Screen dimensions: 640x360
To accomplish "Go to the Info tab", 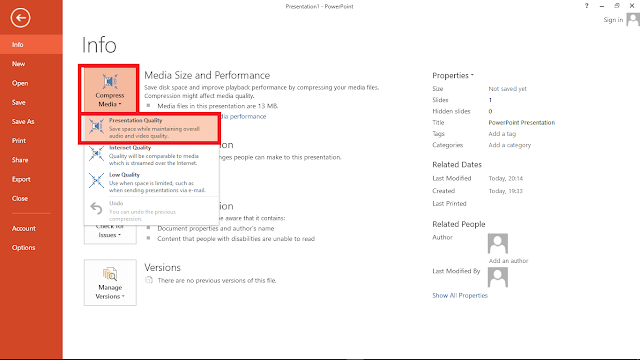I will [31, 44].
